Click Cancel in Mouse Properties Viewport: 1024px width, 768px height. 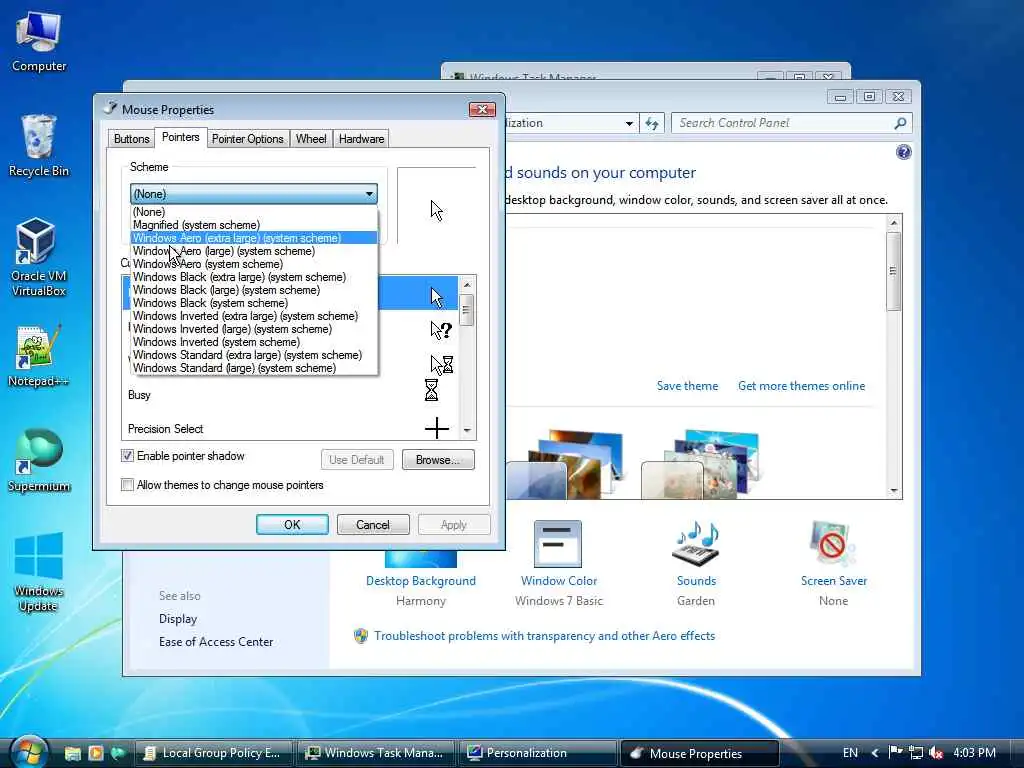point(373,524)
